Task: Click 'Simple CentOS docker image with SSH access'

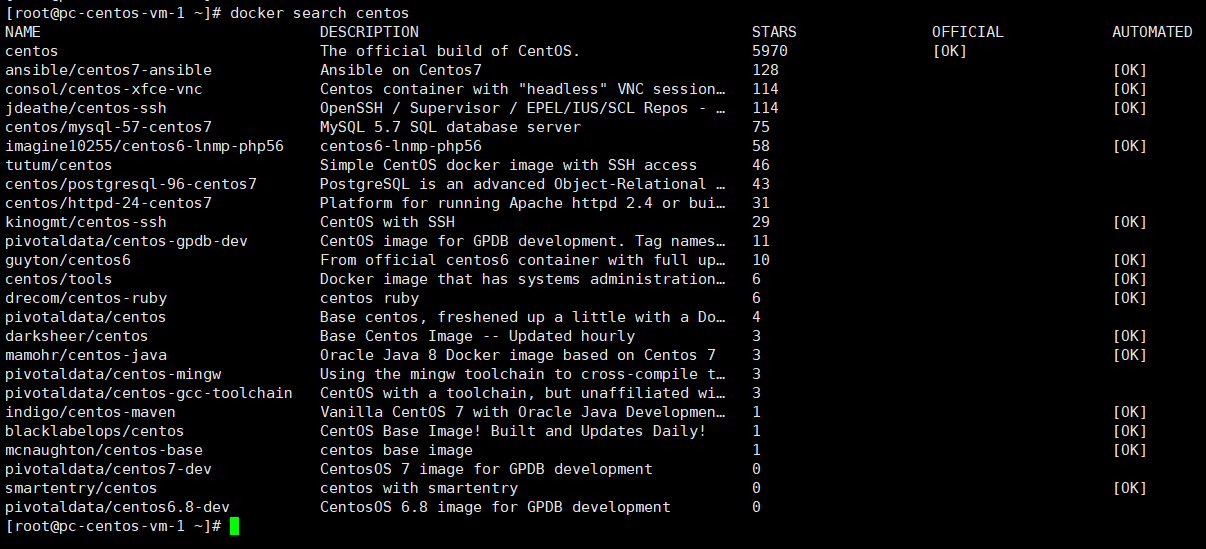Action: coord(509,165)
